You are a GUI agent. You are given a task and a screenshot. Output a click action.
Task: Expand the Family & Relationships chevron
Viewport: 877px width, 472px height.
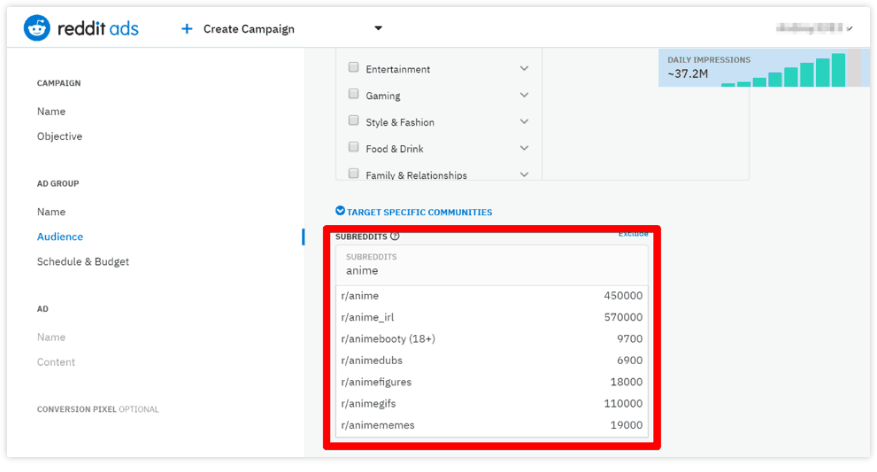(x=524, y=174)
